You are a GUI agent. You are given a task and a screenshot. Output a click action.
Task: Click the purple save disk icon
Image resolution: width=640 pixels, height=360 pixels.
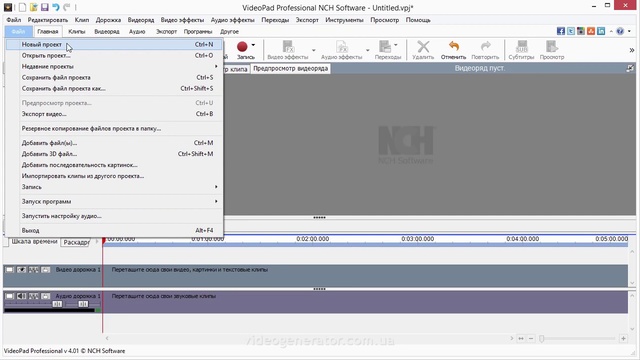[x=44, y=7]
